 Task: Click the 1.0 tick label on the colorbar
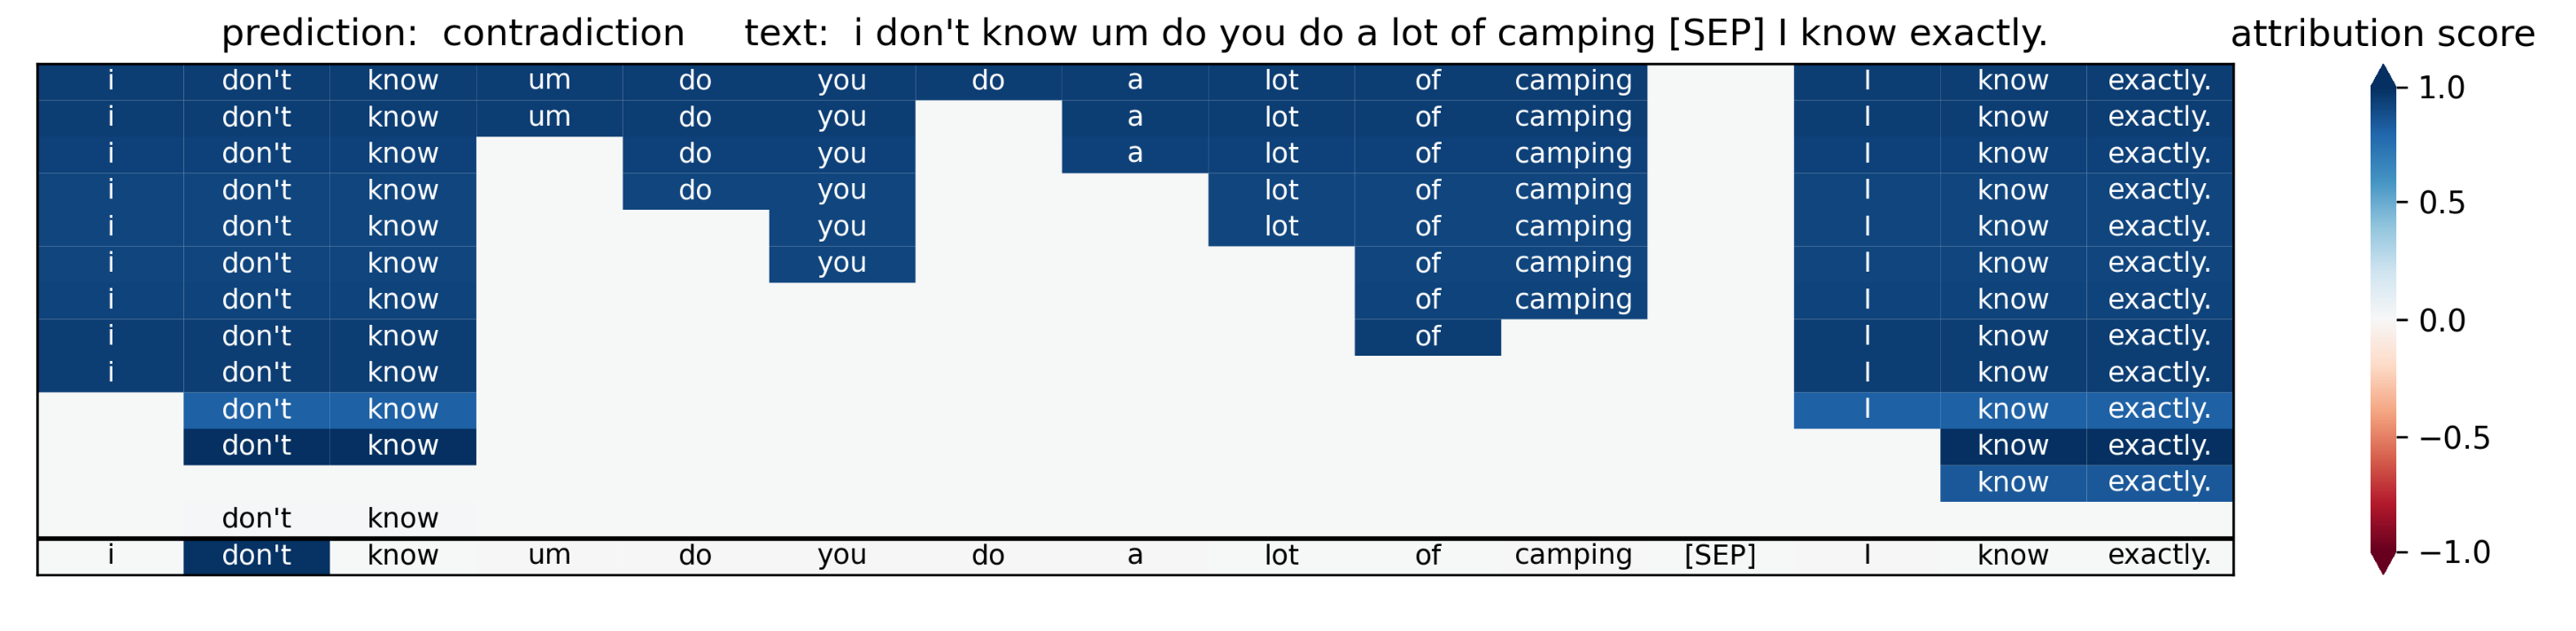(x=2441, y=88)
